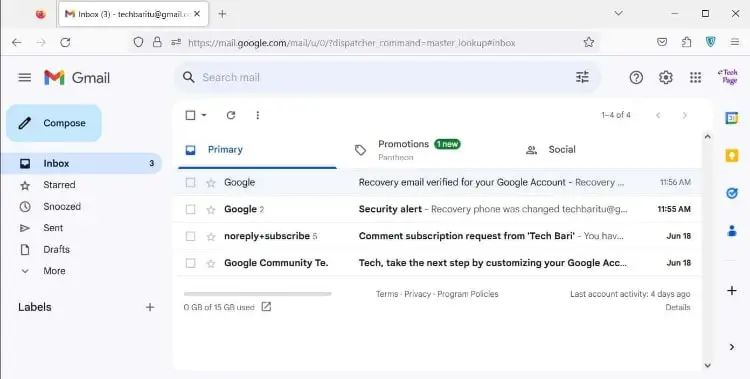The height and width of the screenshot is (379, 750).
Task: Click the storage usage progress bar
Action: [x=257, y=294]
